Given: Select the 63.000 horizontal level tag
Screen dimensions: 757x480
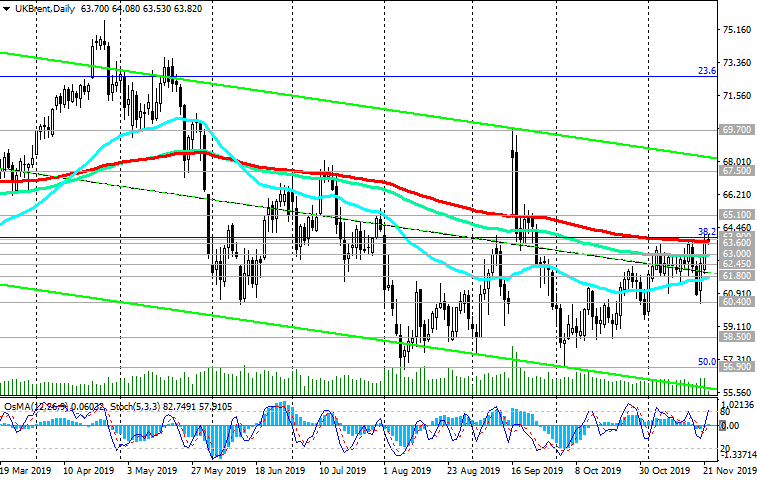Looking at the screenshot, I should pyautogui.click(x=736, y=254).
